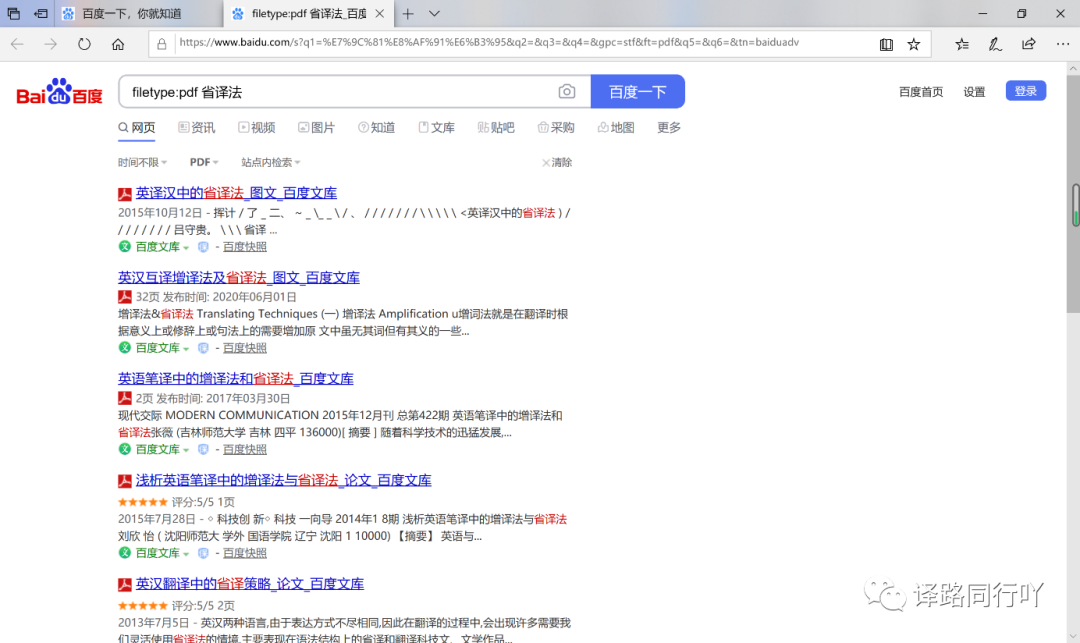
Task: Click the camera image search icon
Action: (x=566, y=92)
